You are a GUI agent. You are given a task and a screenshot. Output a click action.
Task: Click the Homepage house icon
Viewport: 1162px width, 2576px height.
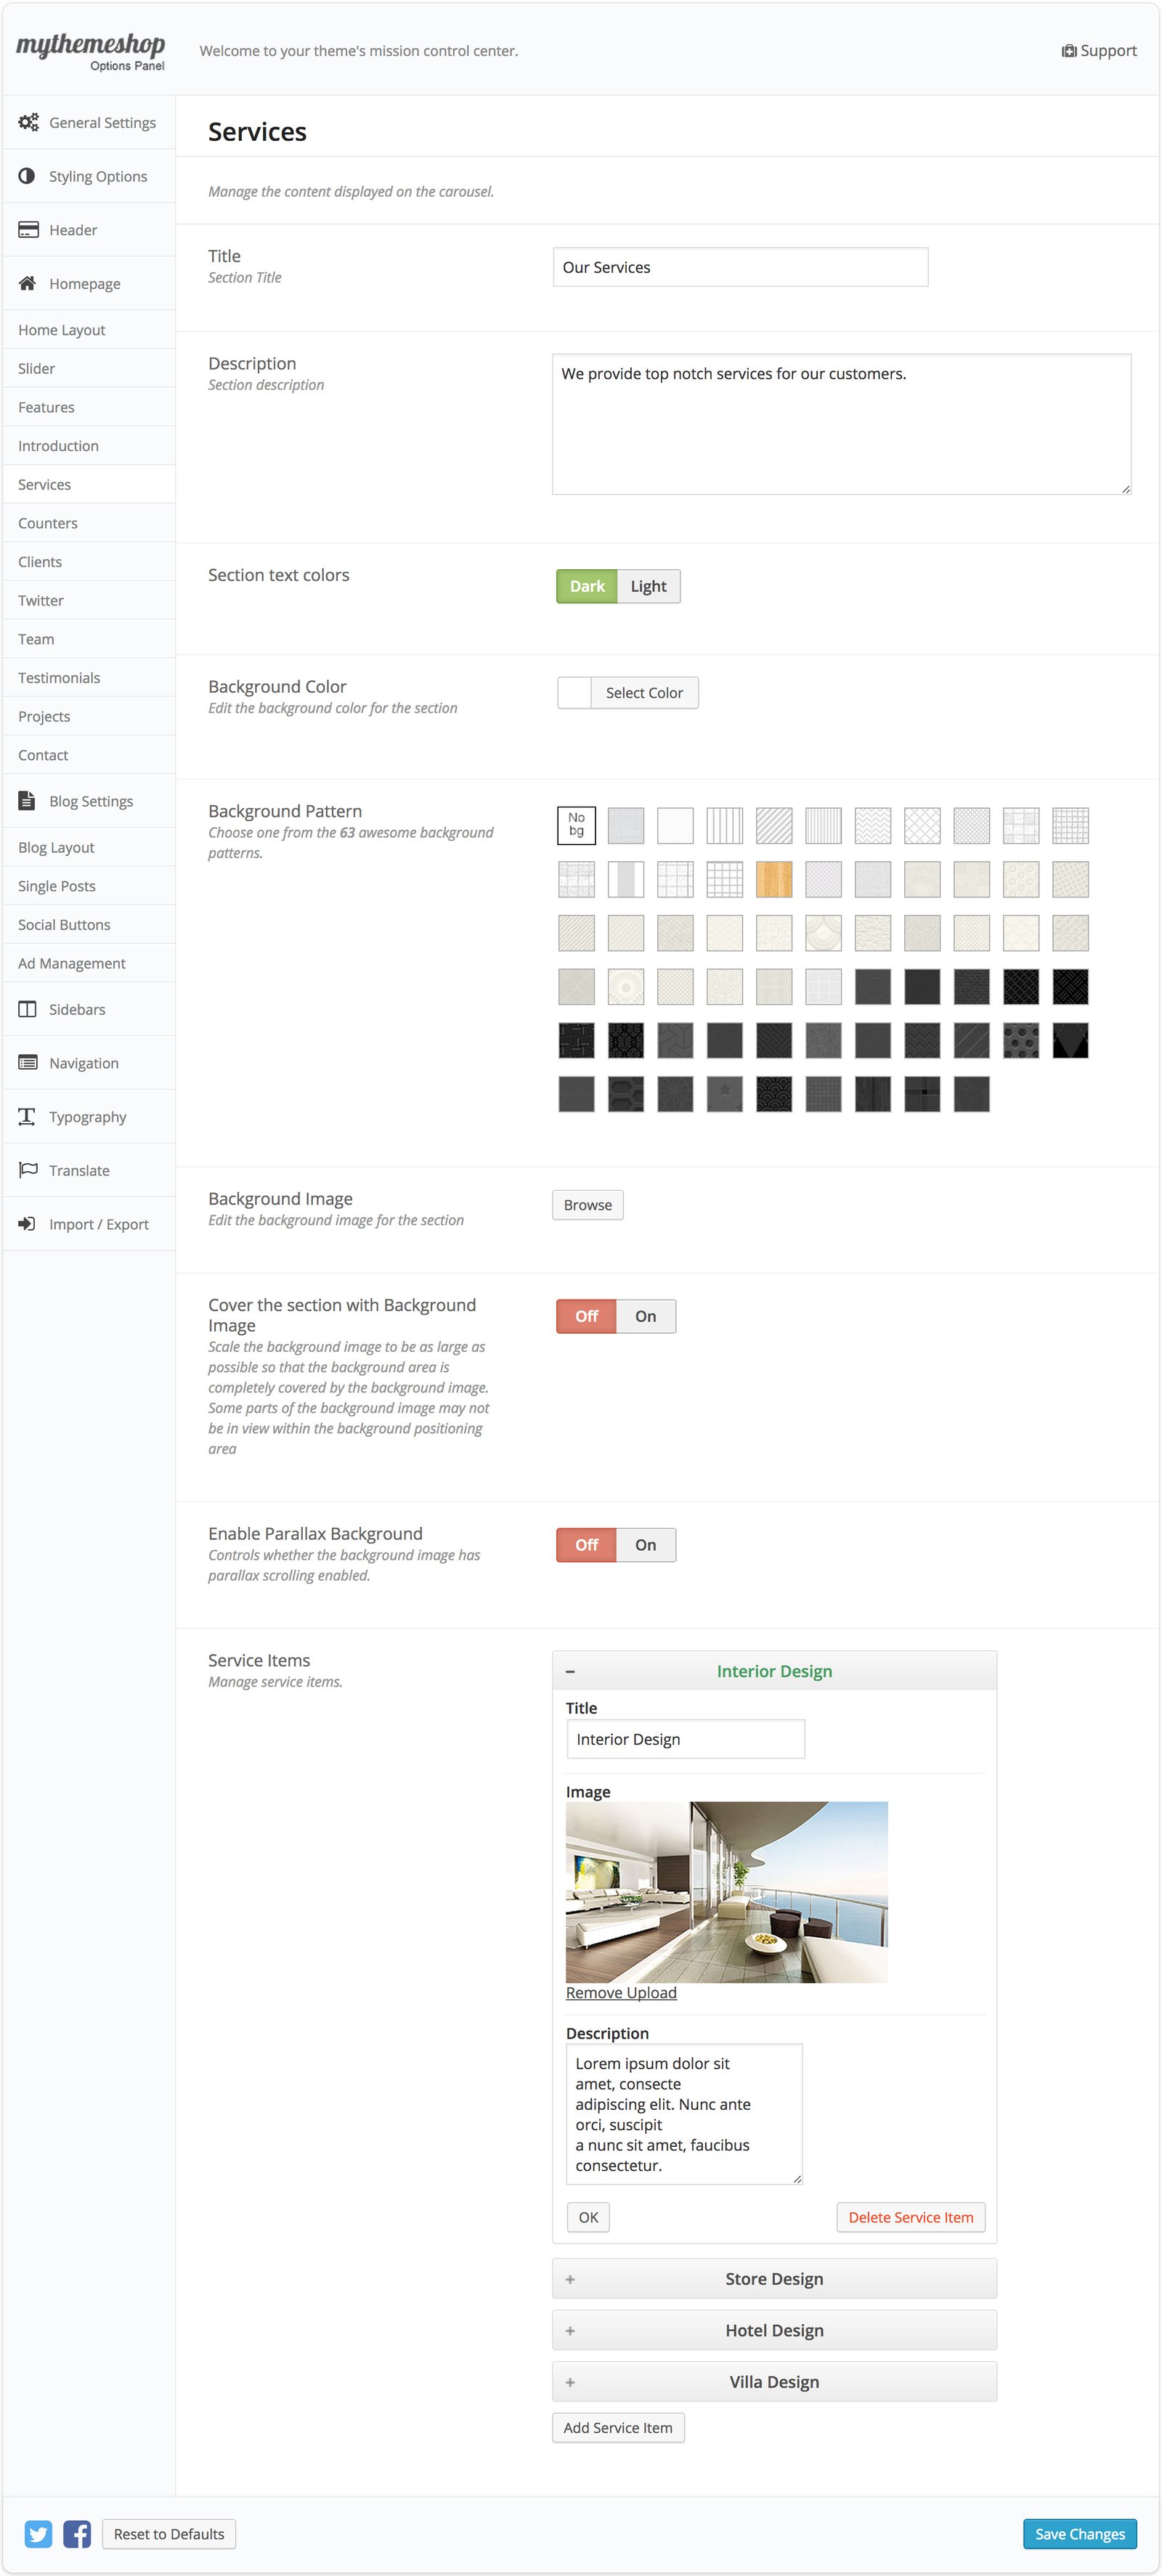tap(27, 283)
